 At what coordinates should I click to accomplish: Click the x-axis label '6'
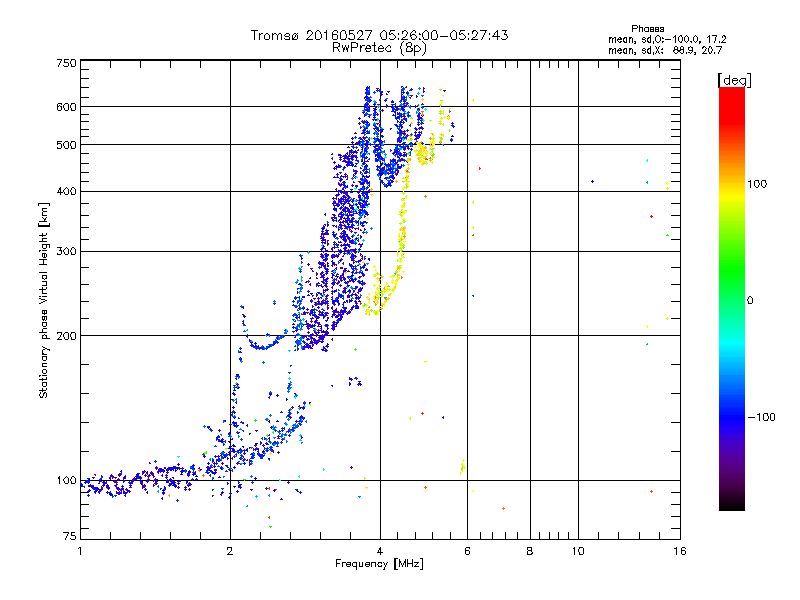point(467,551)
